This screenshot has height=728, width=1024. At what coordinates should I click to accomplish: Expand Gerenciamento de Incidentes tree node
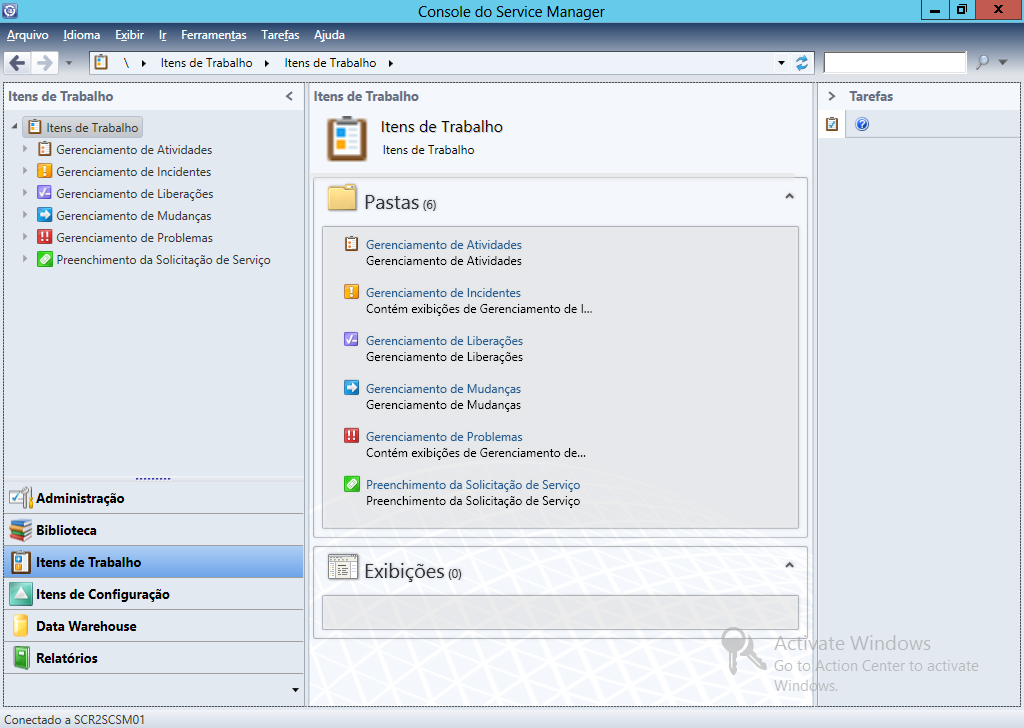(x=26, y=172)
